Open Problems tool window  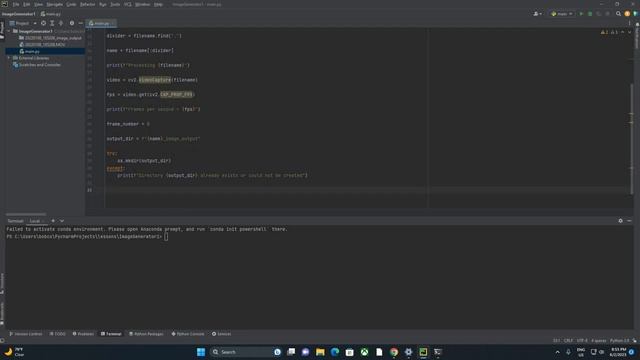(x=83, y=334)
